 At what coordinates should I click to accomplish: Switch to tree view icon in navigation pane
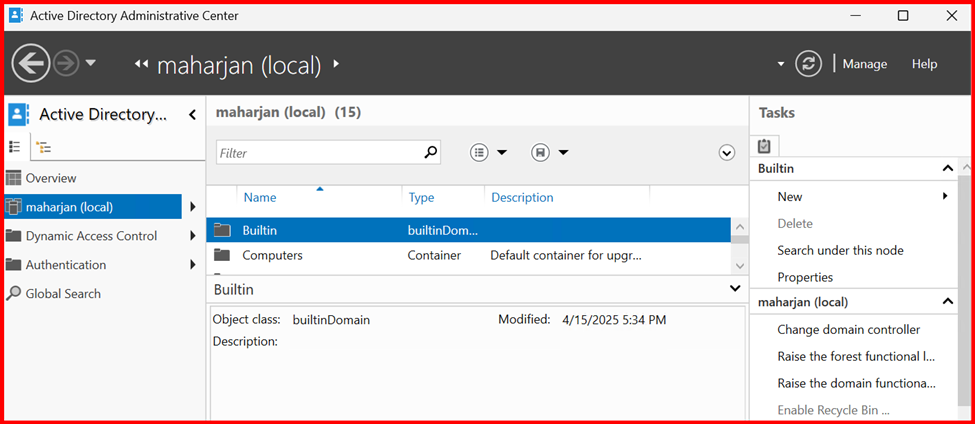point(43,147)
